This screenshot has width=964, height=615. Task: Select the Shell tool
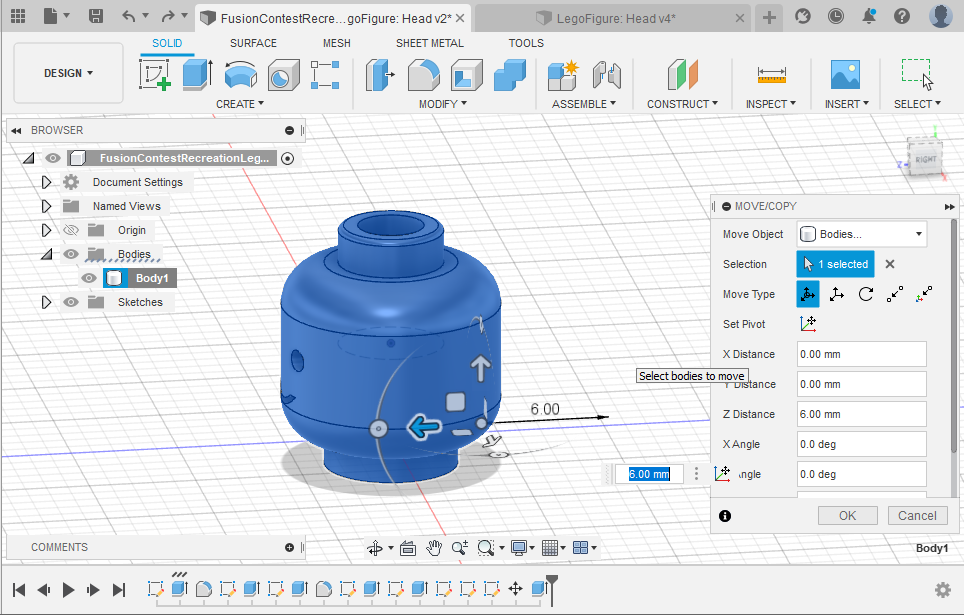click(x=467, y=75)
